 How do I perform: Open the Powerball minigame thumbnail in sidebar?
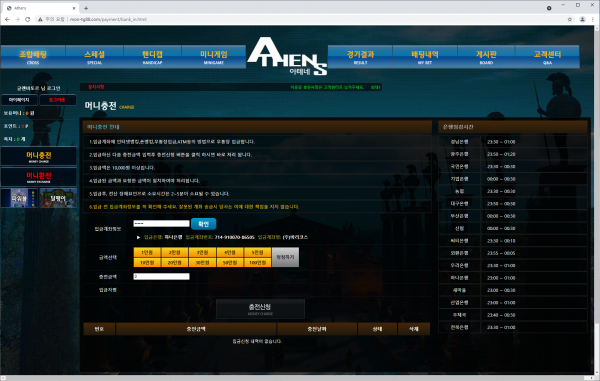pos(19,198)
